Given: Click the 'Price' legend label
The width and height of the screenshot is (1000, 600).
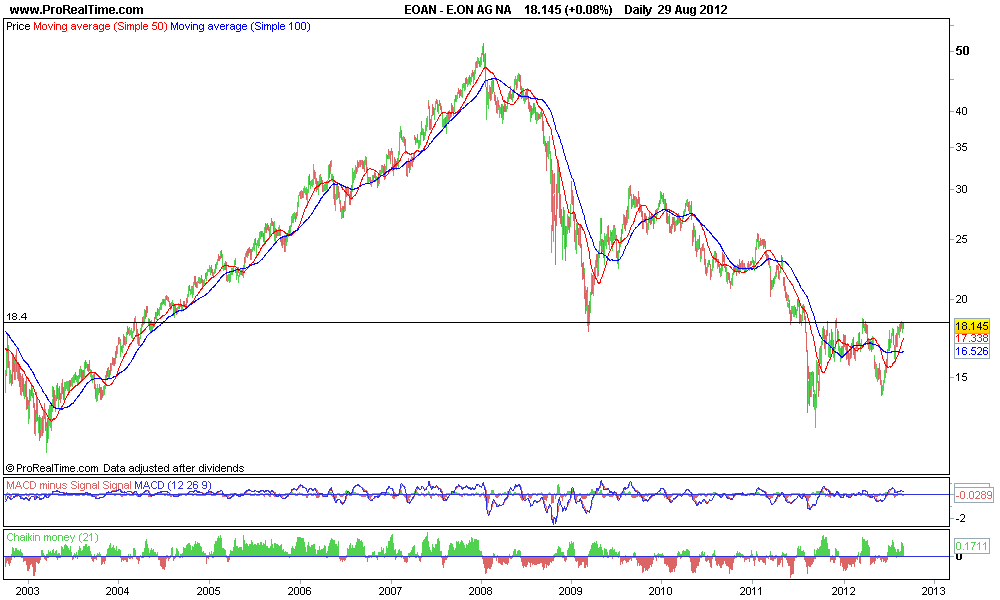Looking at the screenshot, I should (18, 26).
